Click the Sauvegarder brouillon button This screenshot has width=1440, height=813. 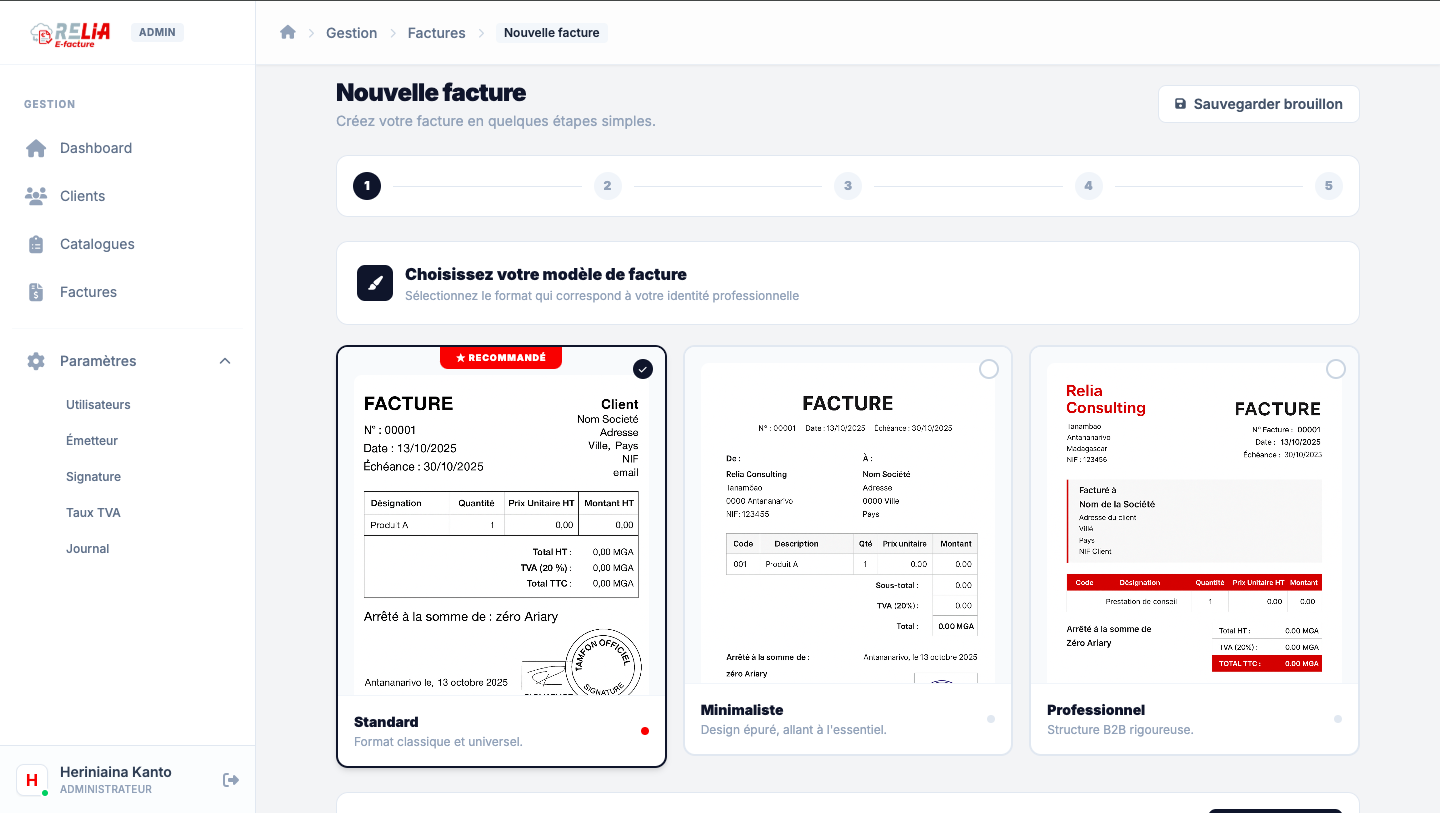1258,103
